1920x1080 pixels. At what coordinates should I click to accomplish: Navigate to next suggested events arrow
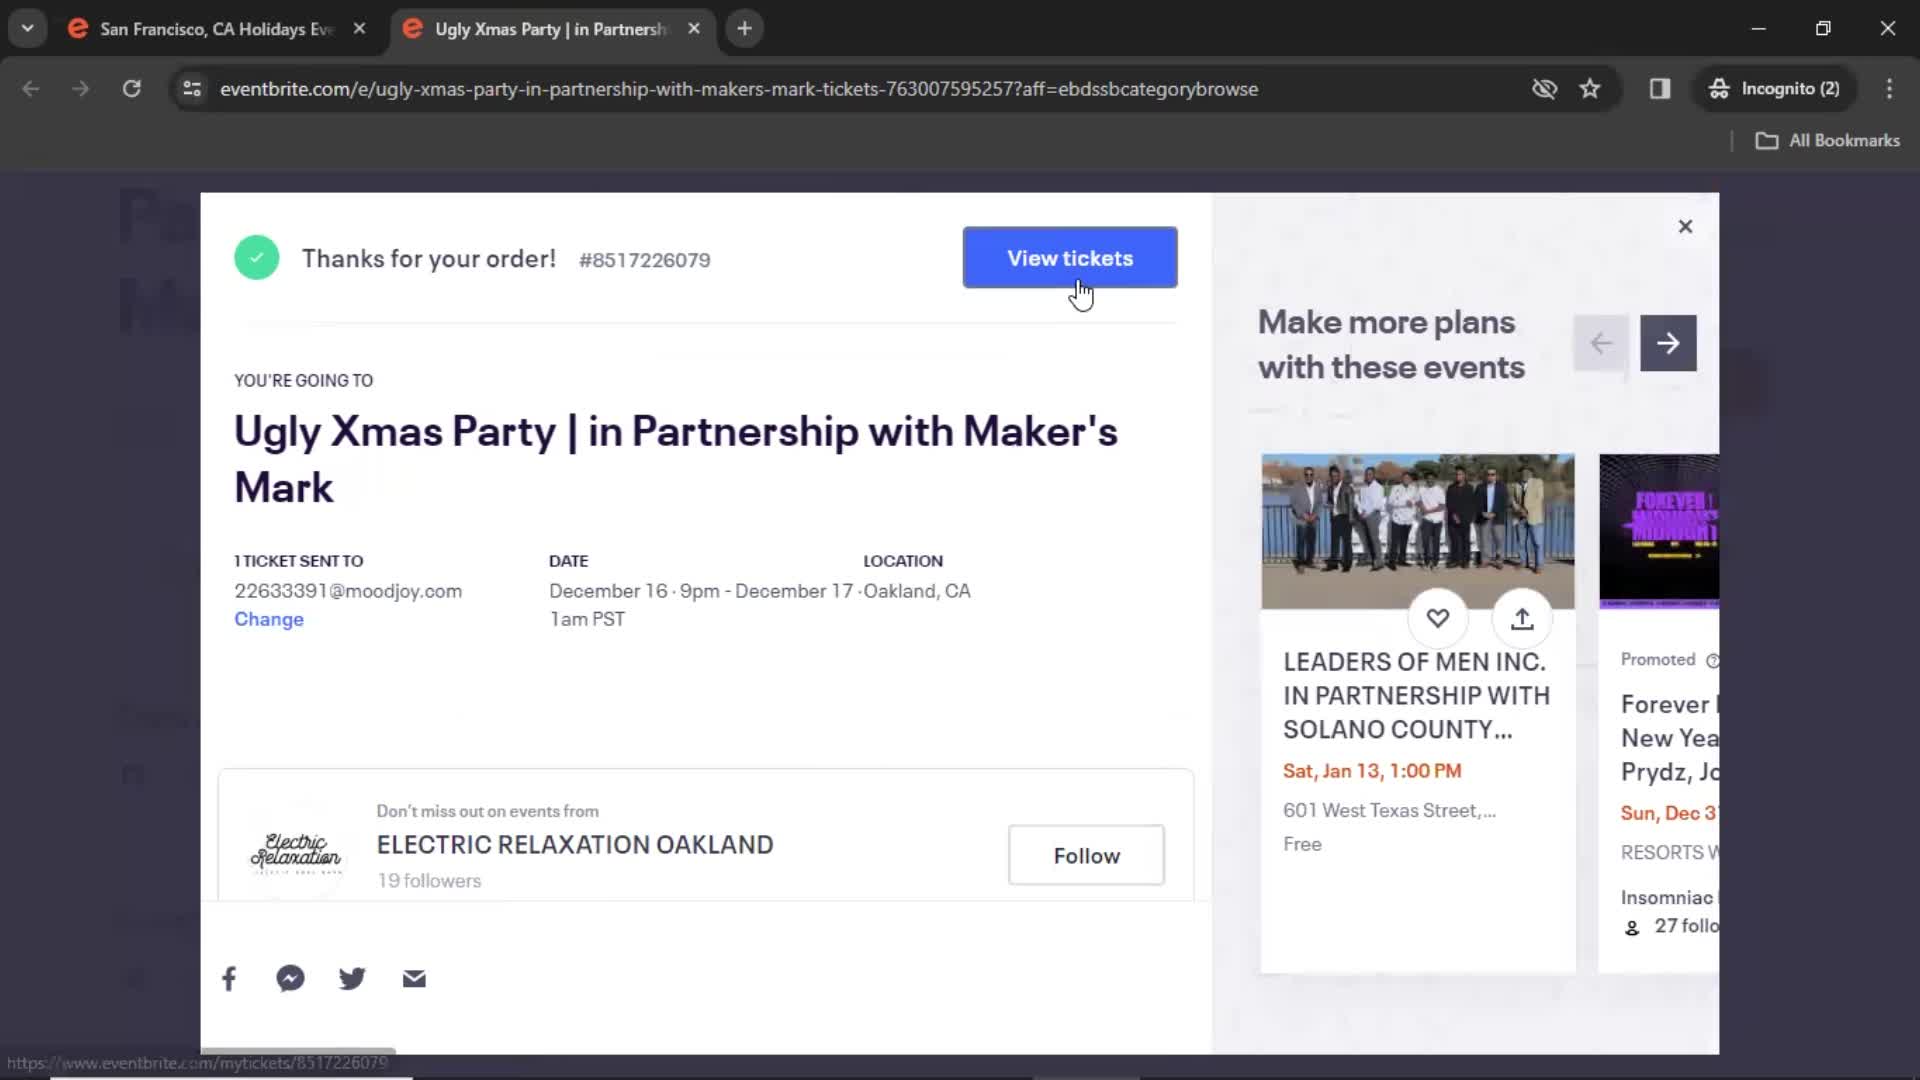[1668, 343]
